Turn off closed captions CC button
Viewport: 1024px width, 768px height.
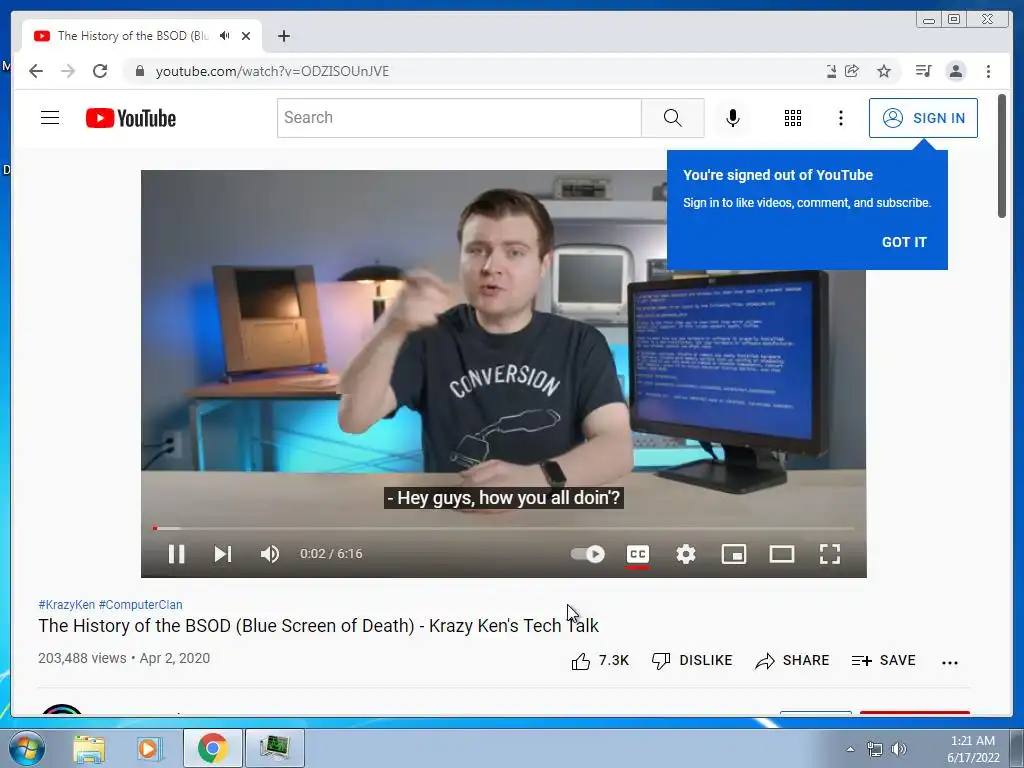(637, 554)
